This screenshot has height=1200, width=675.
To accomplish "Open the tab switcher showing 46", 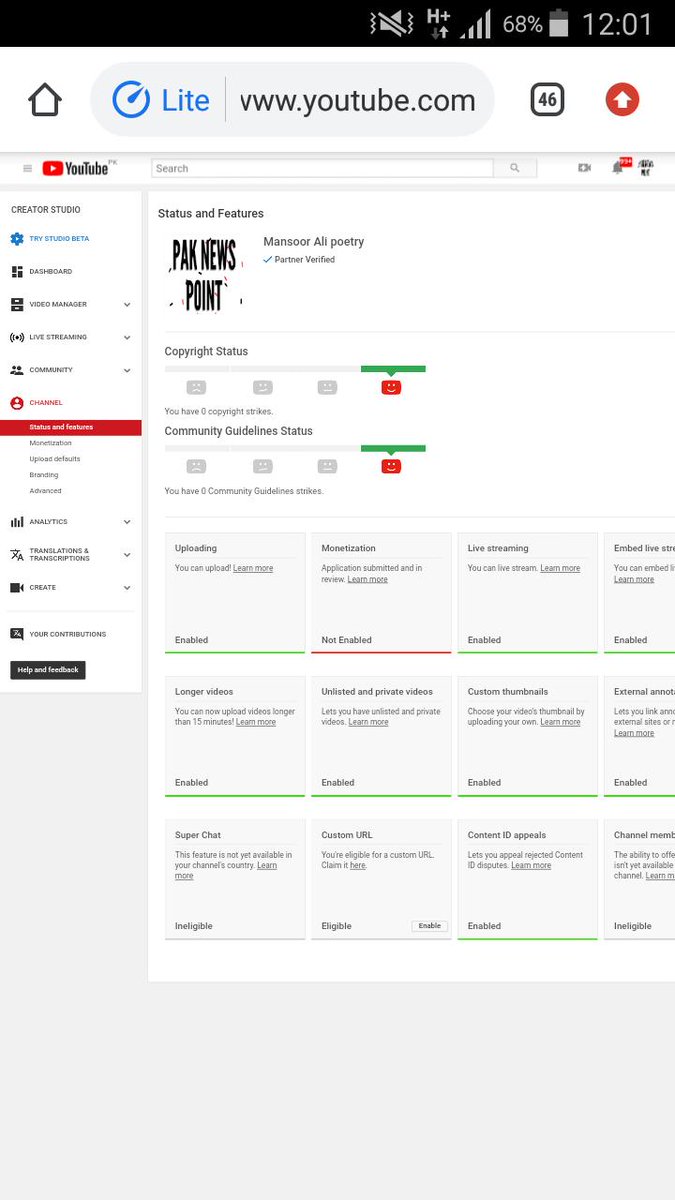I will point(547,99).
